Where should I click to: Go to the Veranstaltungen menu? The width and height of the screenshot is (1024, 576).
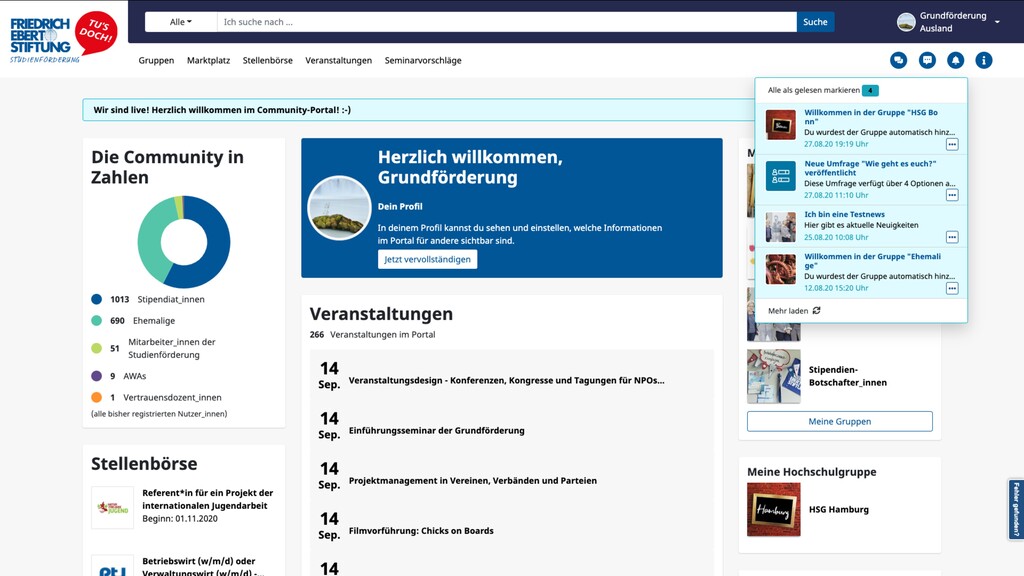pos(338,60)
